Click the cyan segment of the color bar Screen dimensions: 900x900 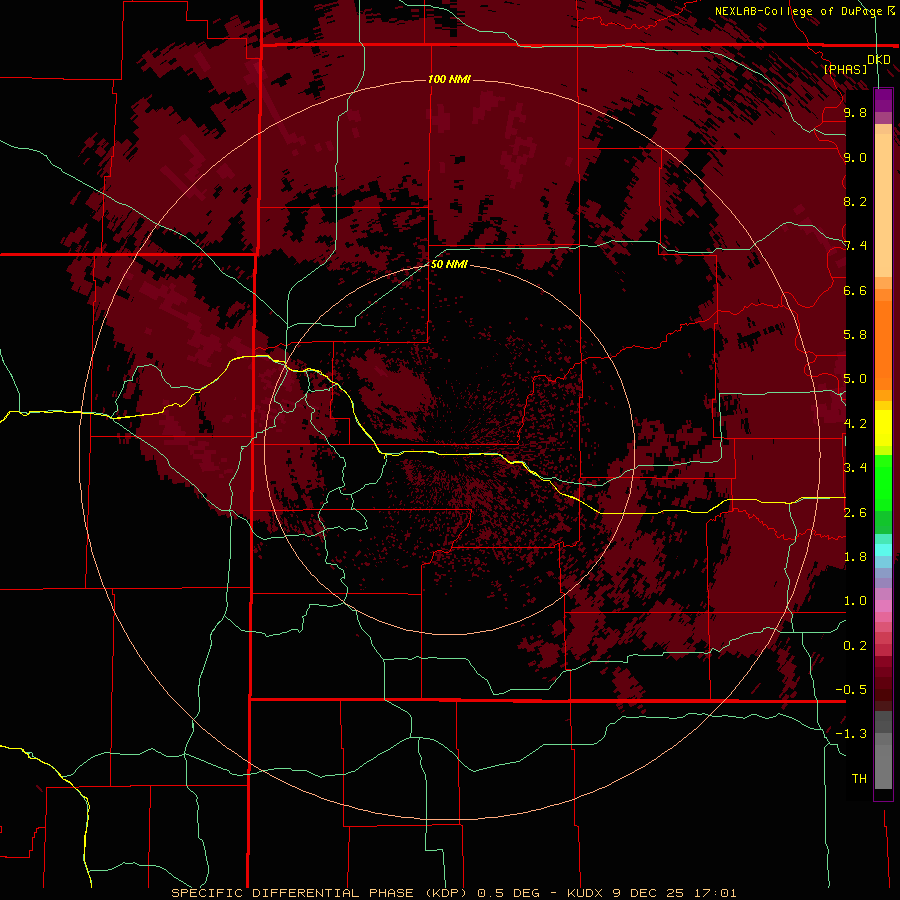[x=883, y=550]
